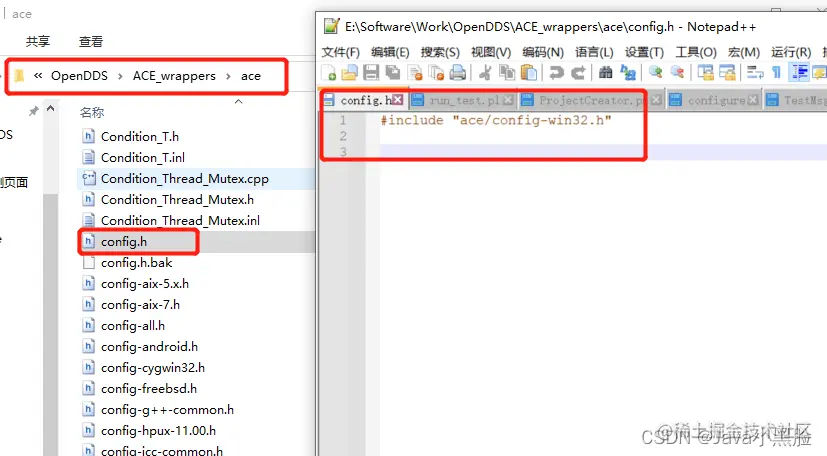
Task: Click ace segment in Explorer breadcrumb
Action: point(251,76)
